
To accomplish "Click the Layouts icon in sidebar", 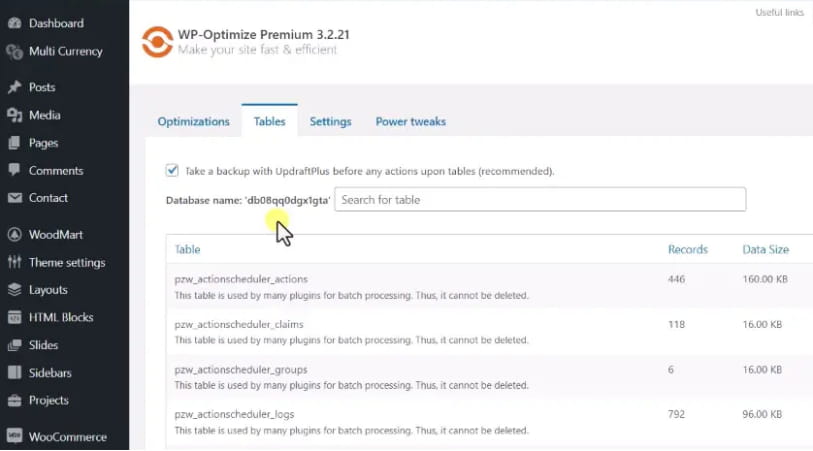I will pos(14,290).
